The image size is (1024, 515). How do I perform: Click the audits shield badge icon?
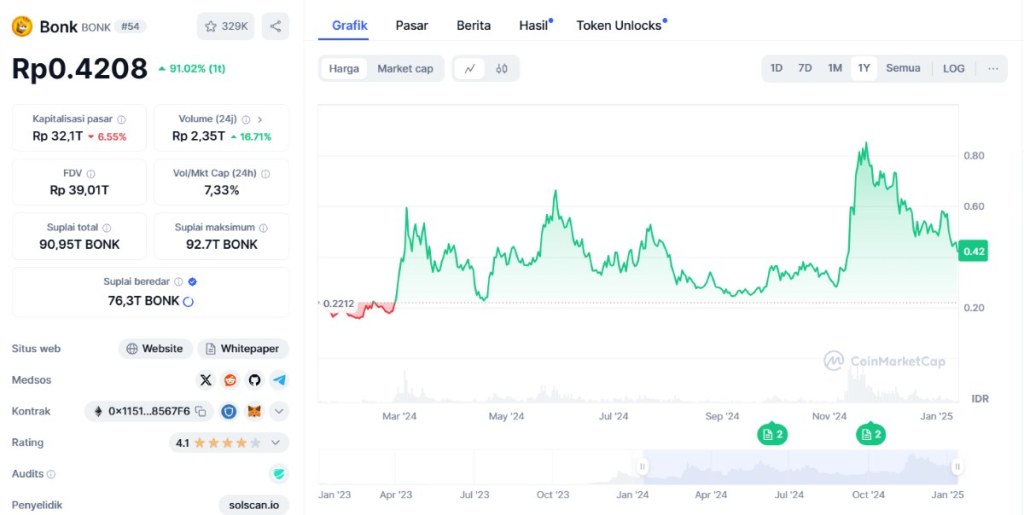[x=279, y=474]
